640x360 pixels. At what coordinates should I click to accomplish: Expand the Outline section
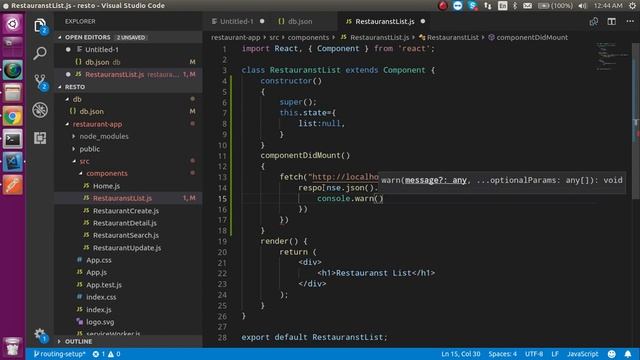[x=129, y=341]
